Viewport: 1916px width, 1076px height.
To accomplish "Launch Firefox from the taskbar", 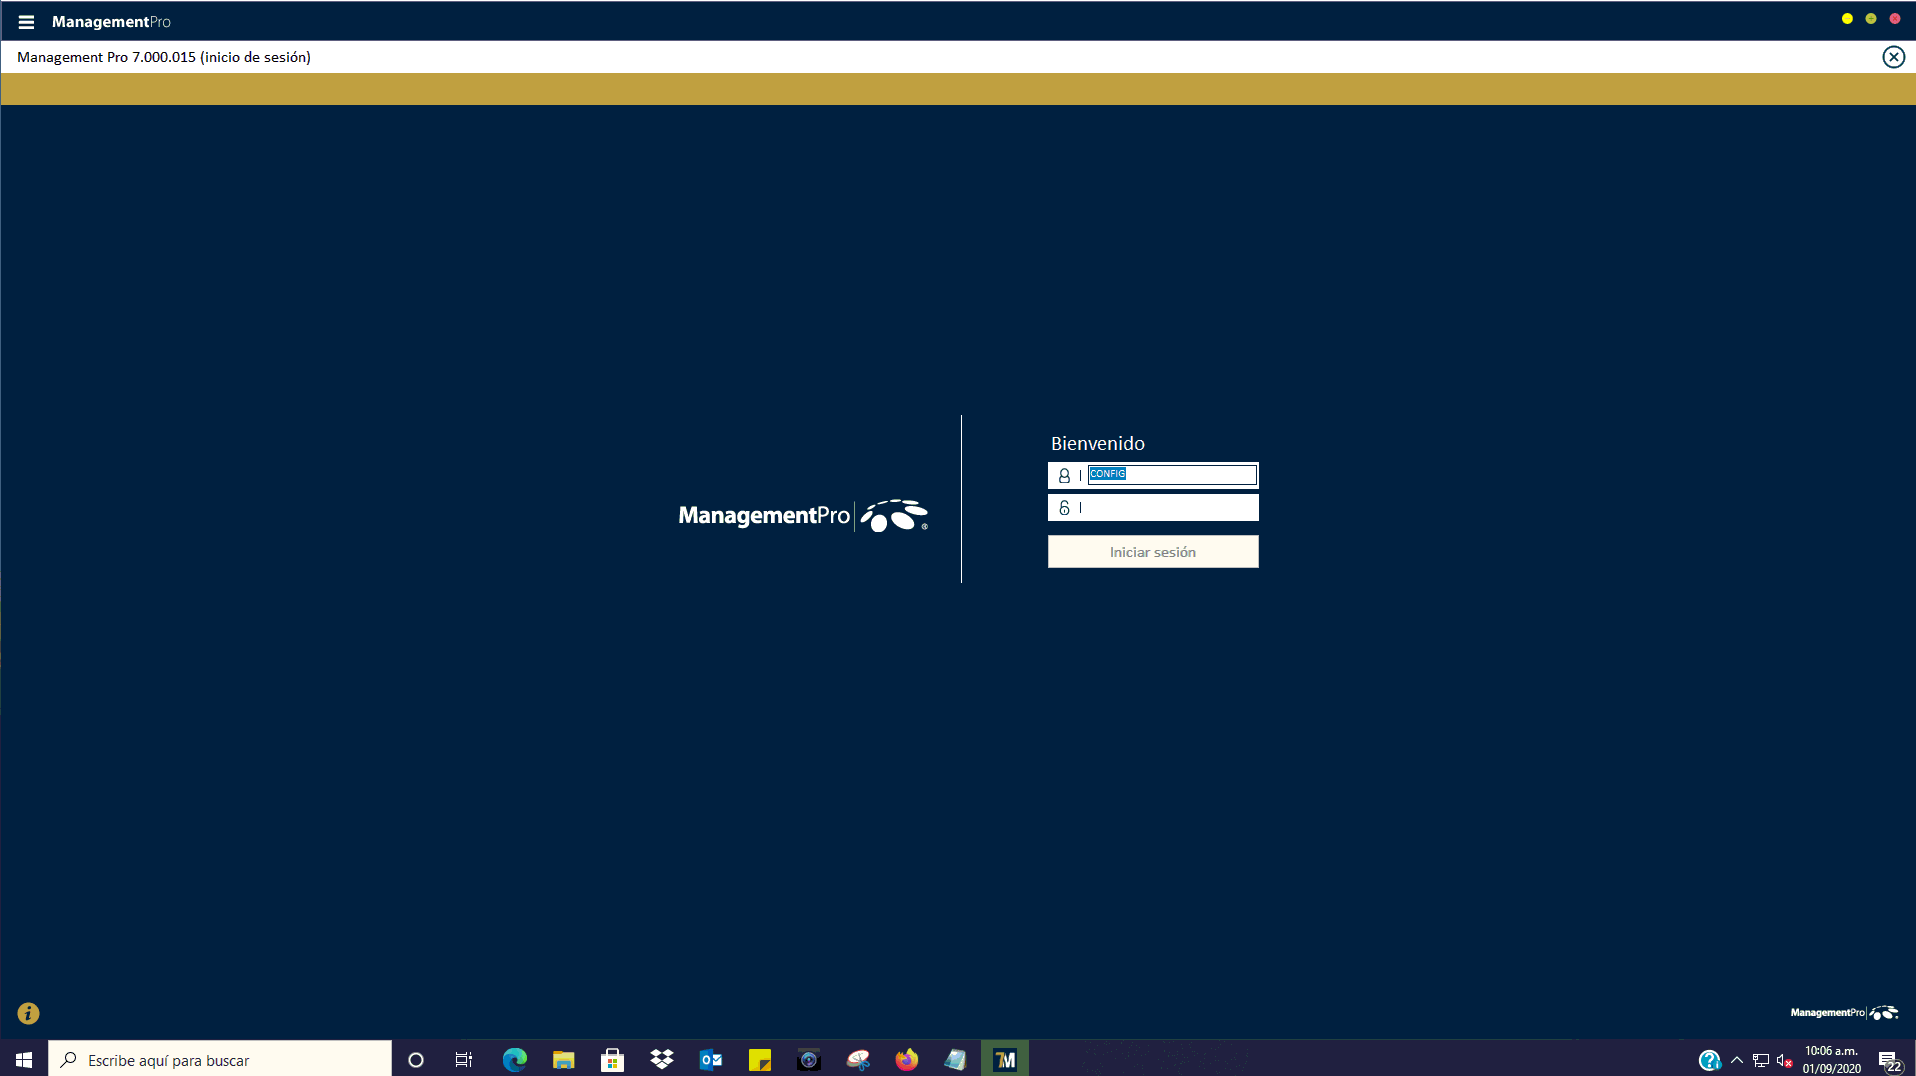I will coord(906,1059).
